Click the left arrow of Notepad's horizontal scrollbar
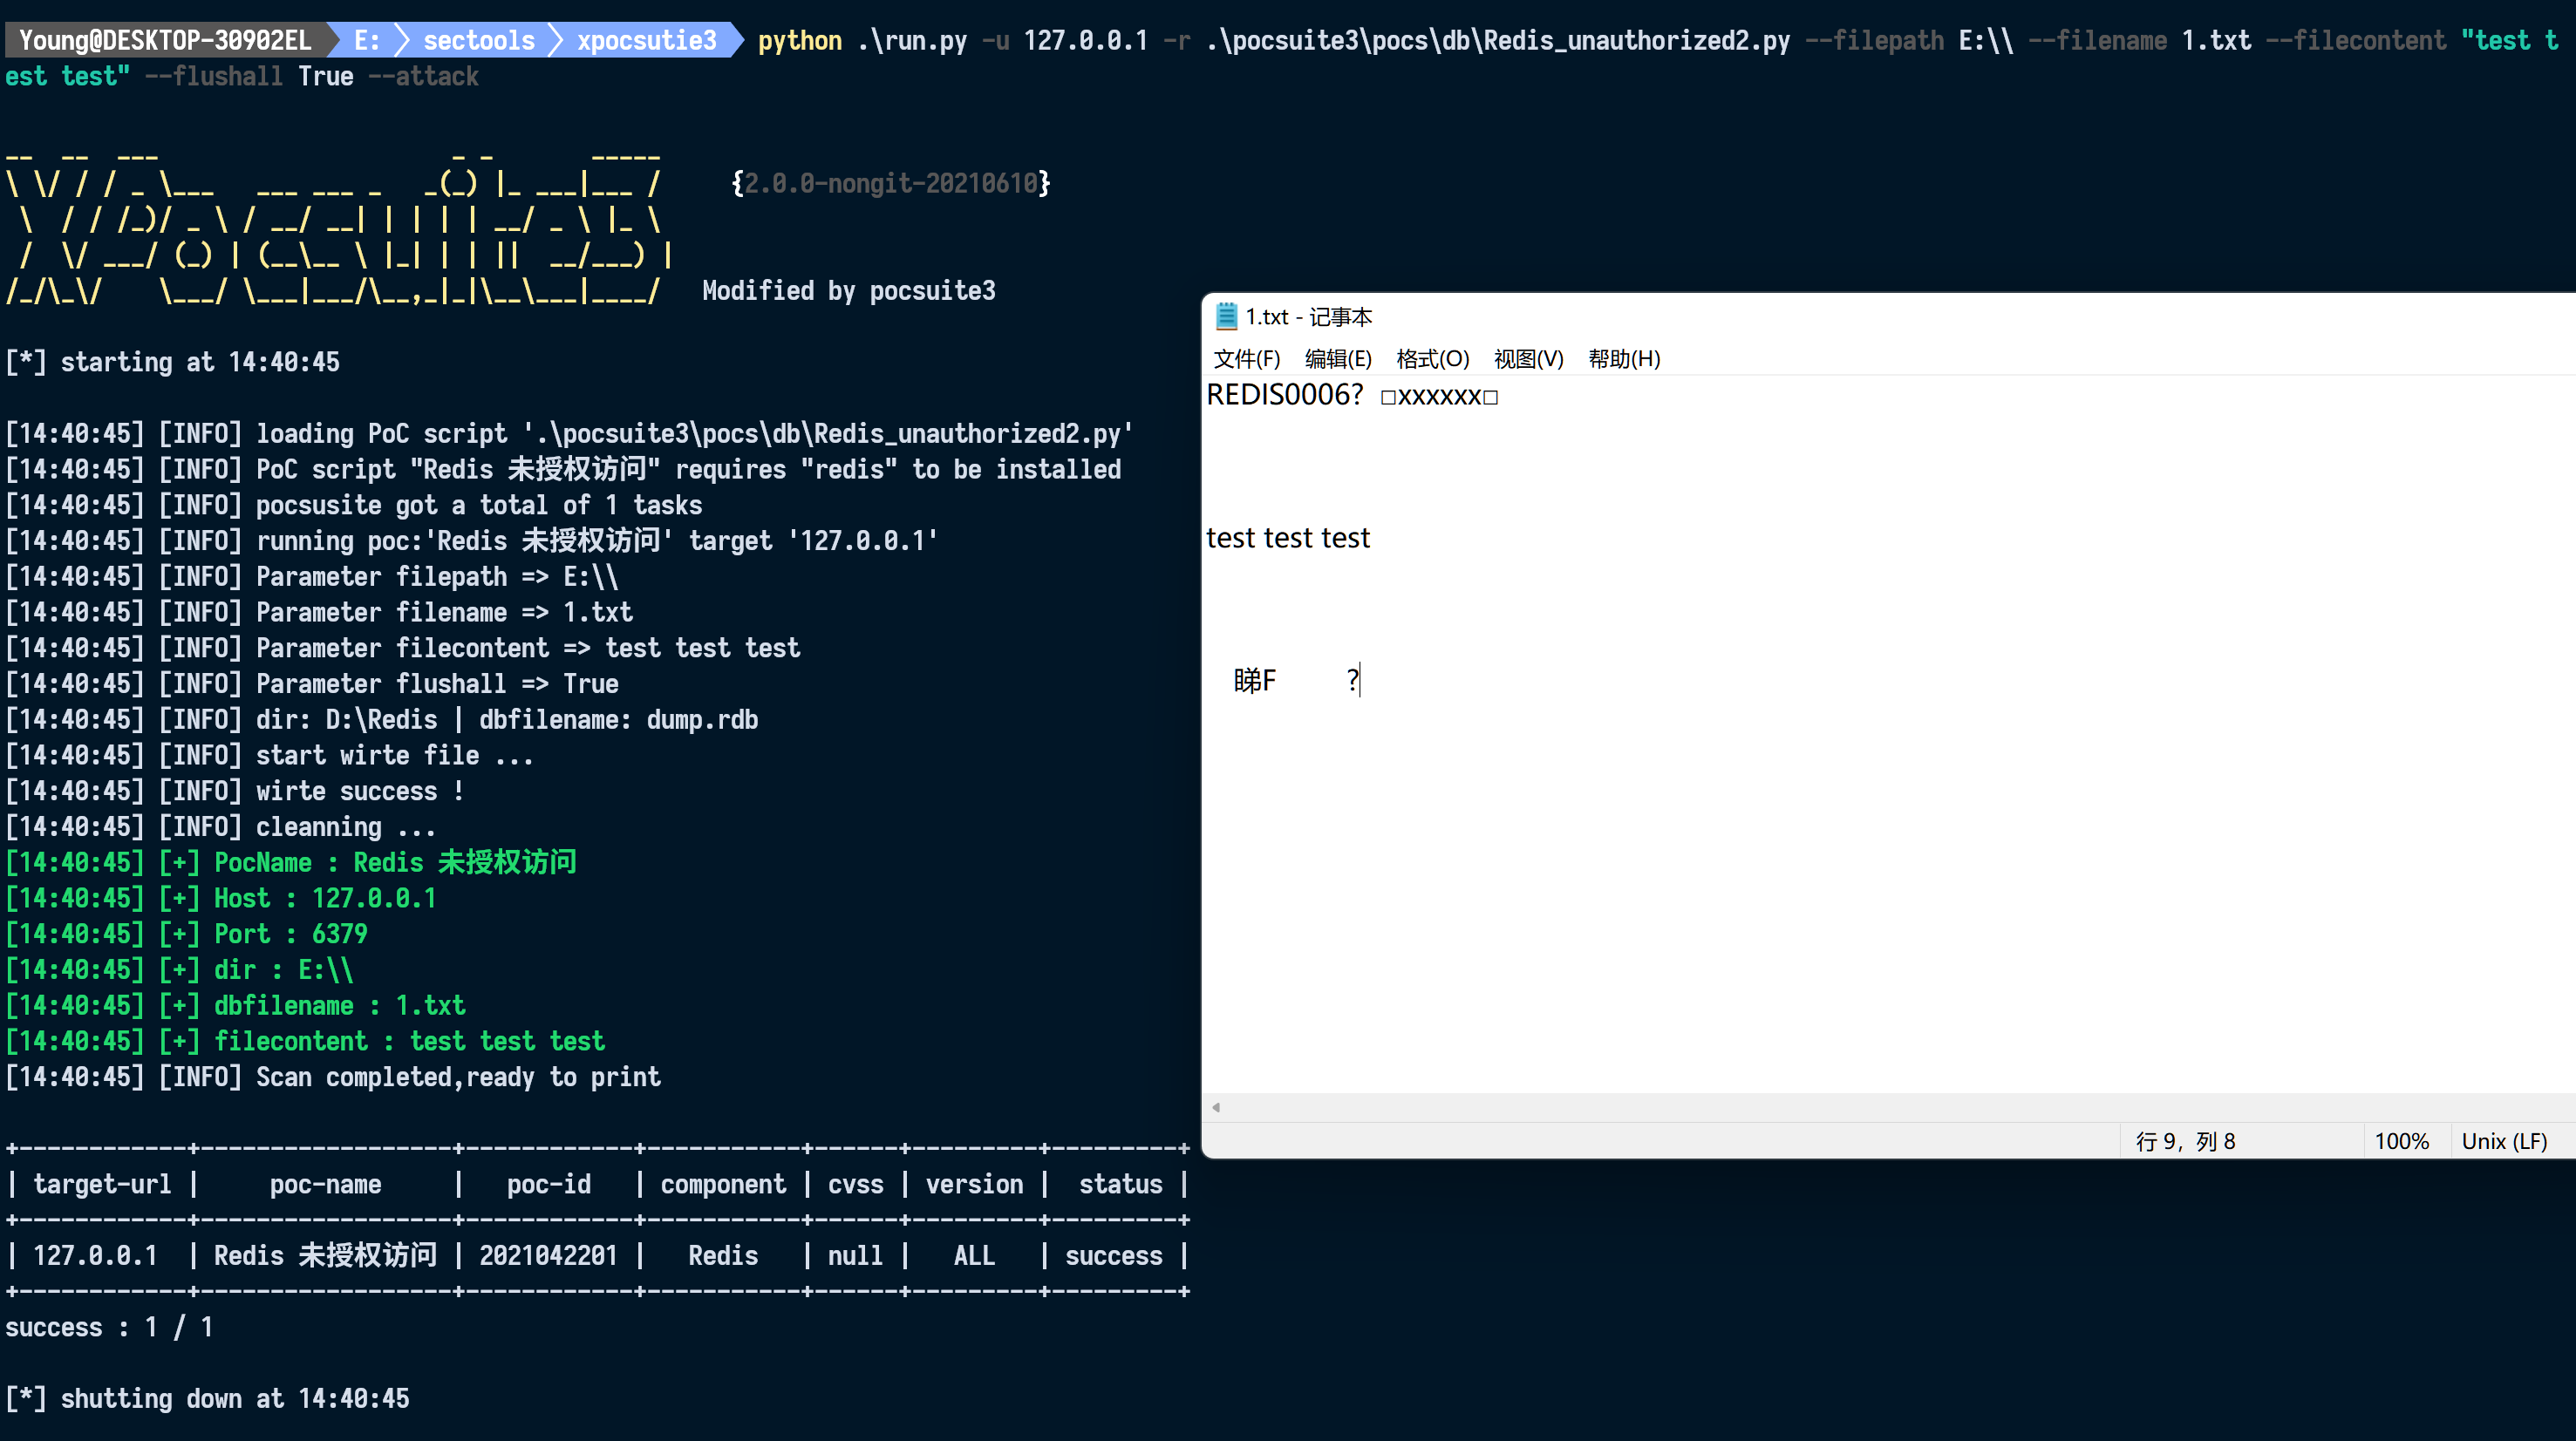The width and height of the screenshot is (2576, 1441). pos(1216,1107)
